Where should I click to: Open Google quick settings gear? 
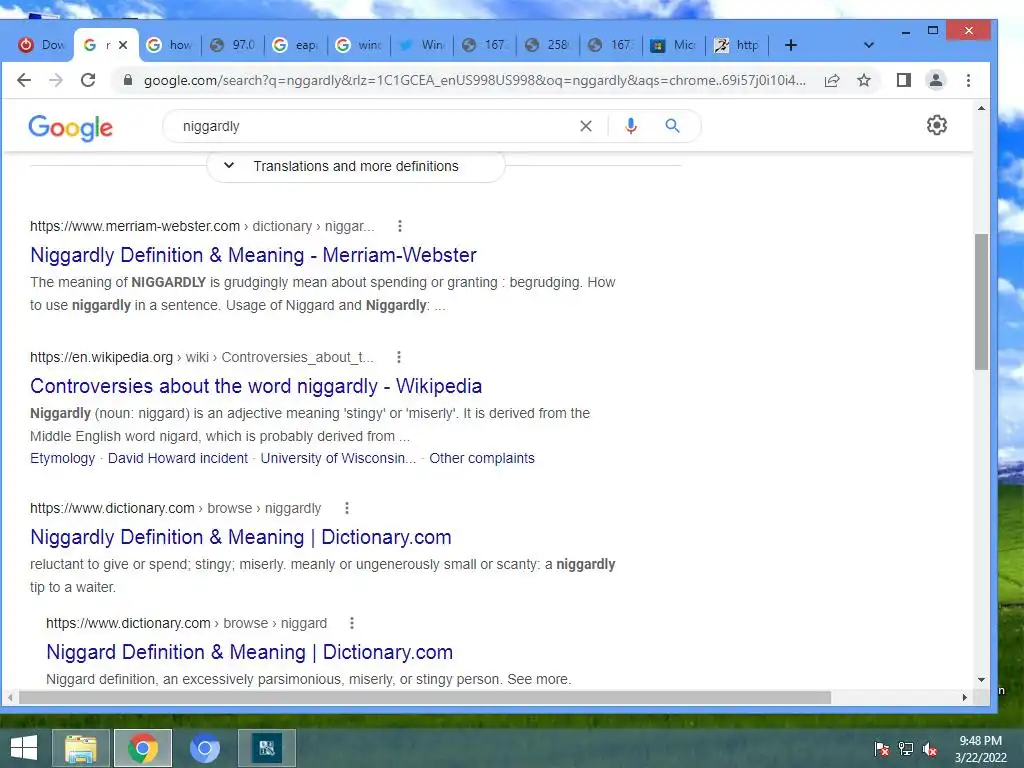click(x=937, y=125)
